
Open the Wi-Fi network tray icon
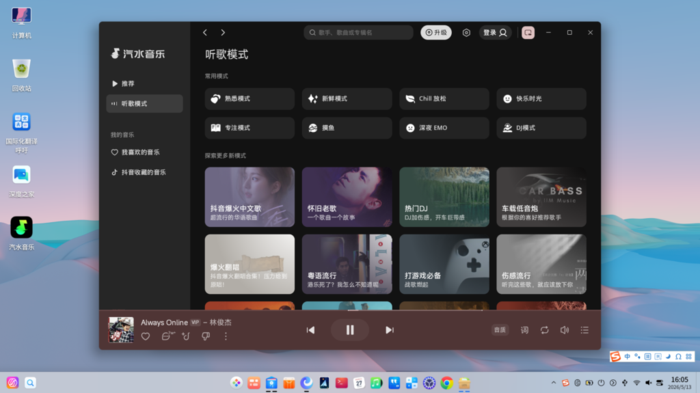pos(637,383)
